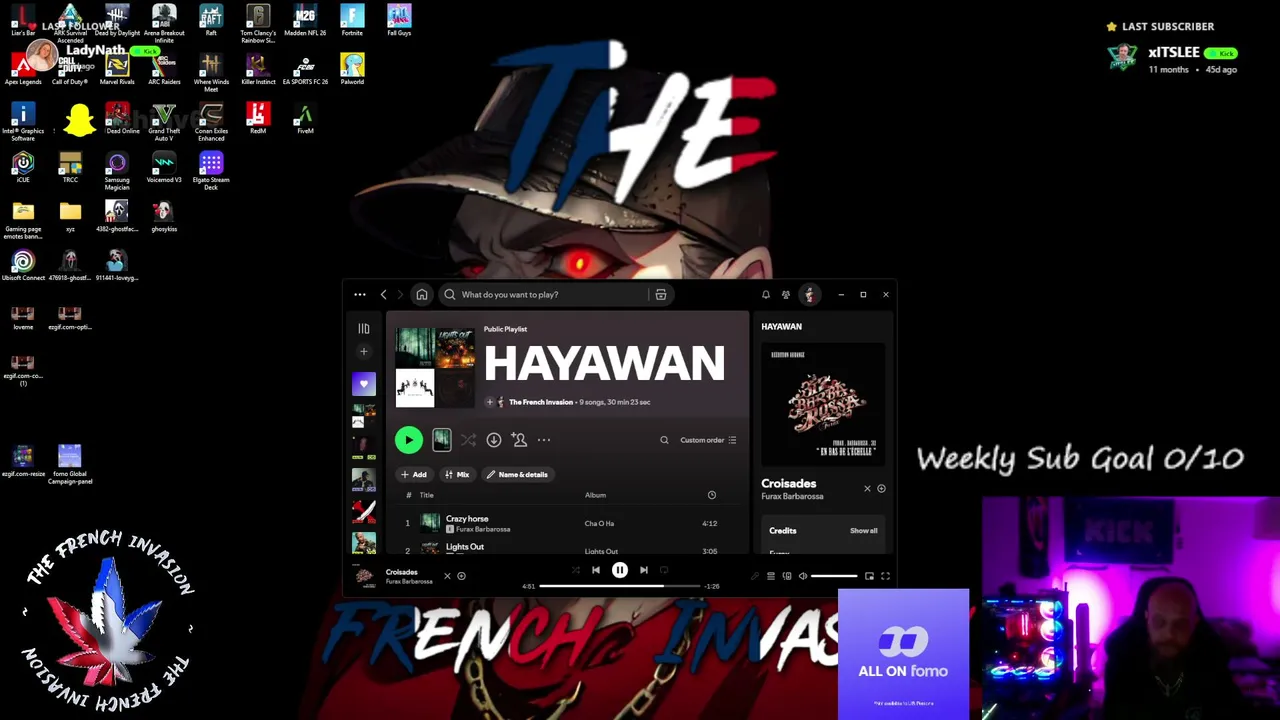1280x720 pixels.
Task: Open Connect to a device
Action: tap(787, 576)
